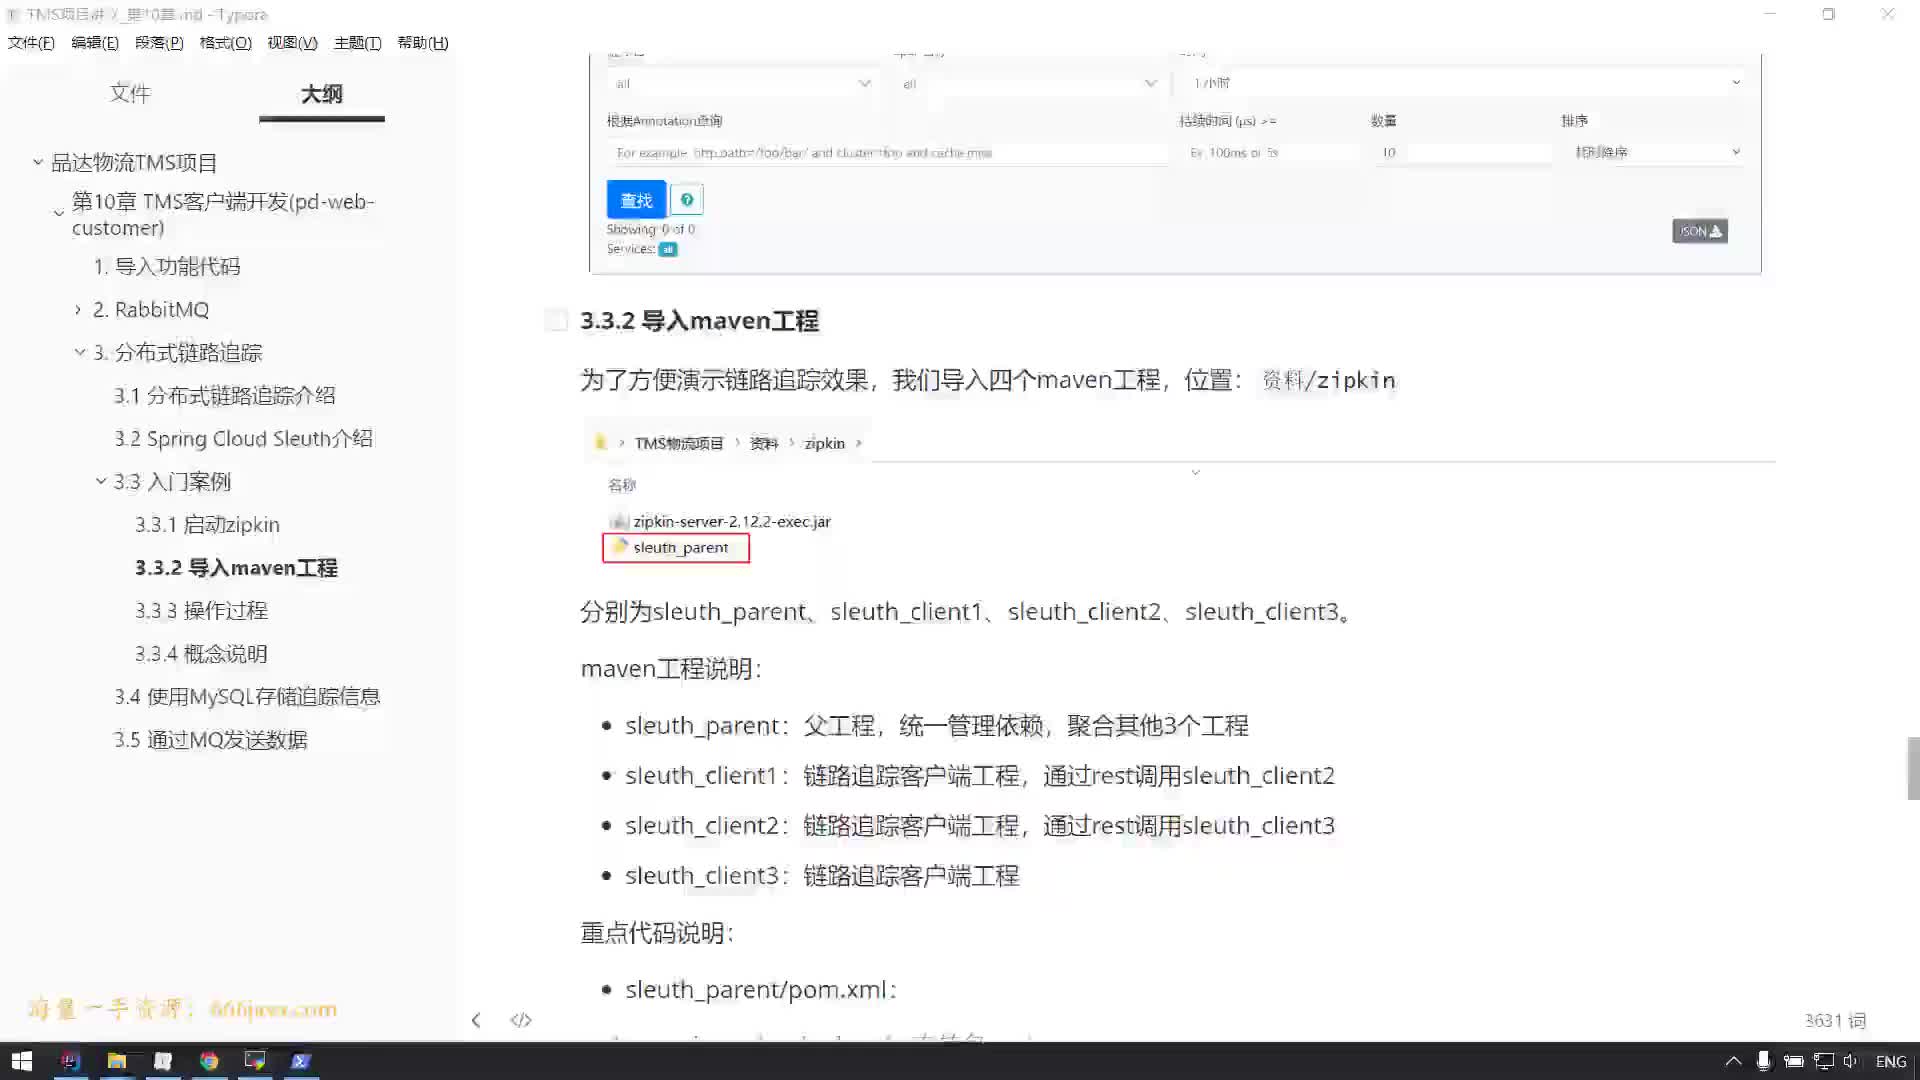The image size is (1920, 1080).
Task: Click the document vertical scrollbar thumb
Action: pos(1913,768)
